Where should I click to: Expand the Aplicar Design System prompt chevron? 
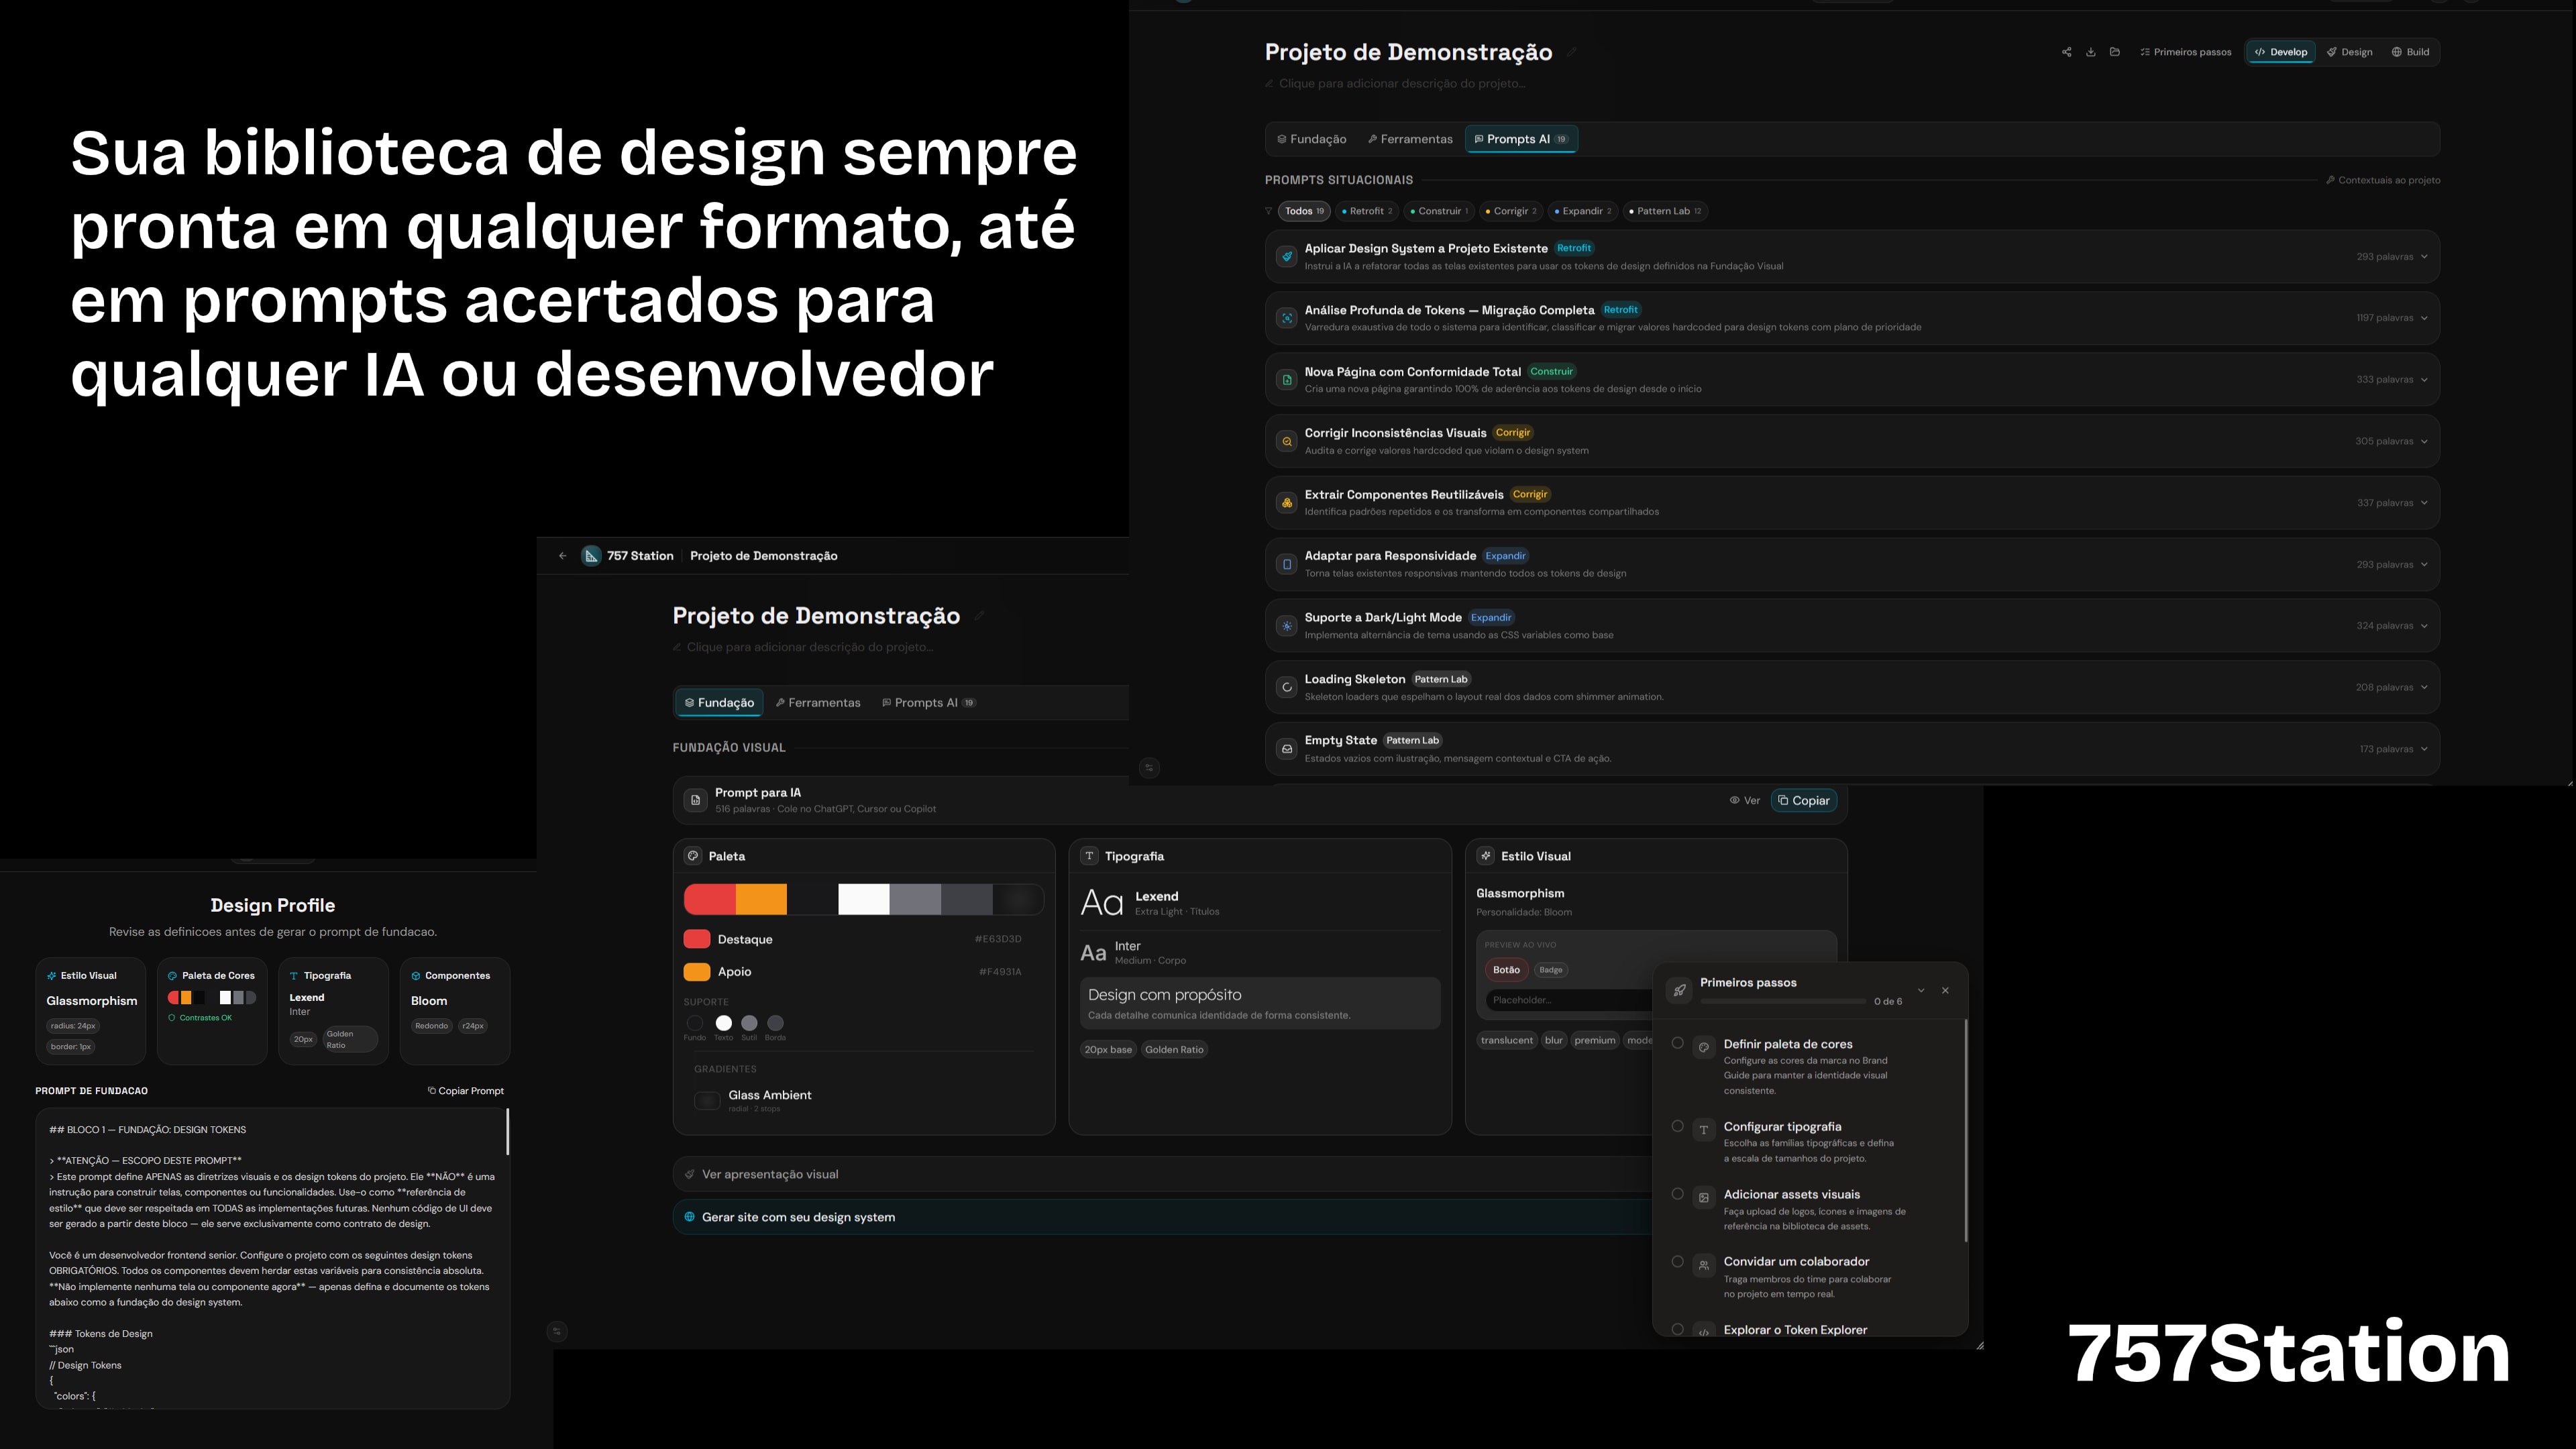coord(2424,257)
